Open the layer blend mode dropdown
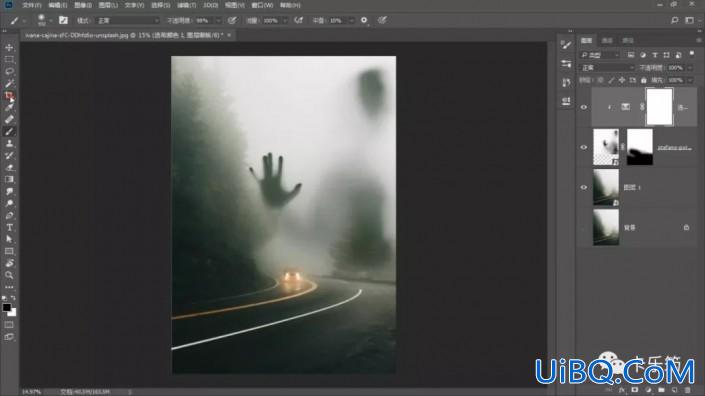The height and width of the screenshot is (396, 705). (607, 67)
